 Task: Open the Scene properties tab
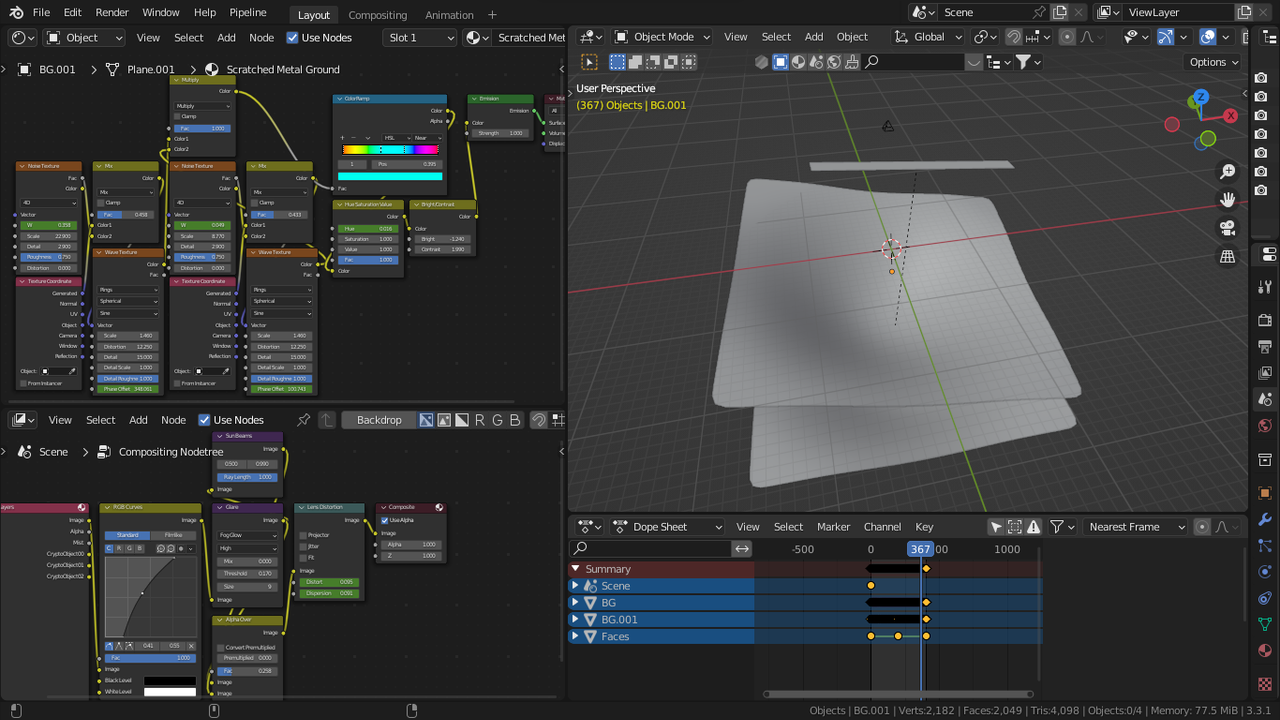click(1265, 399)
